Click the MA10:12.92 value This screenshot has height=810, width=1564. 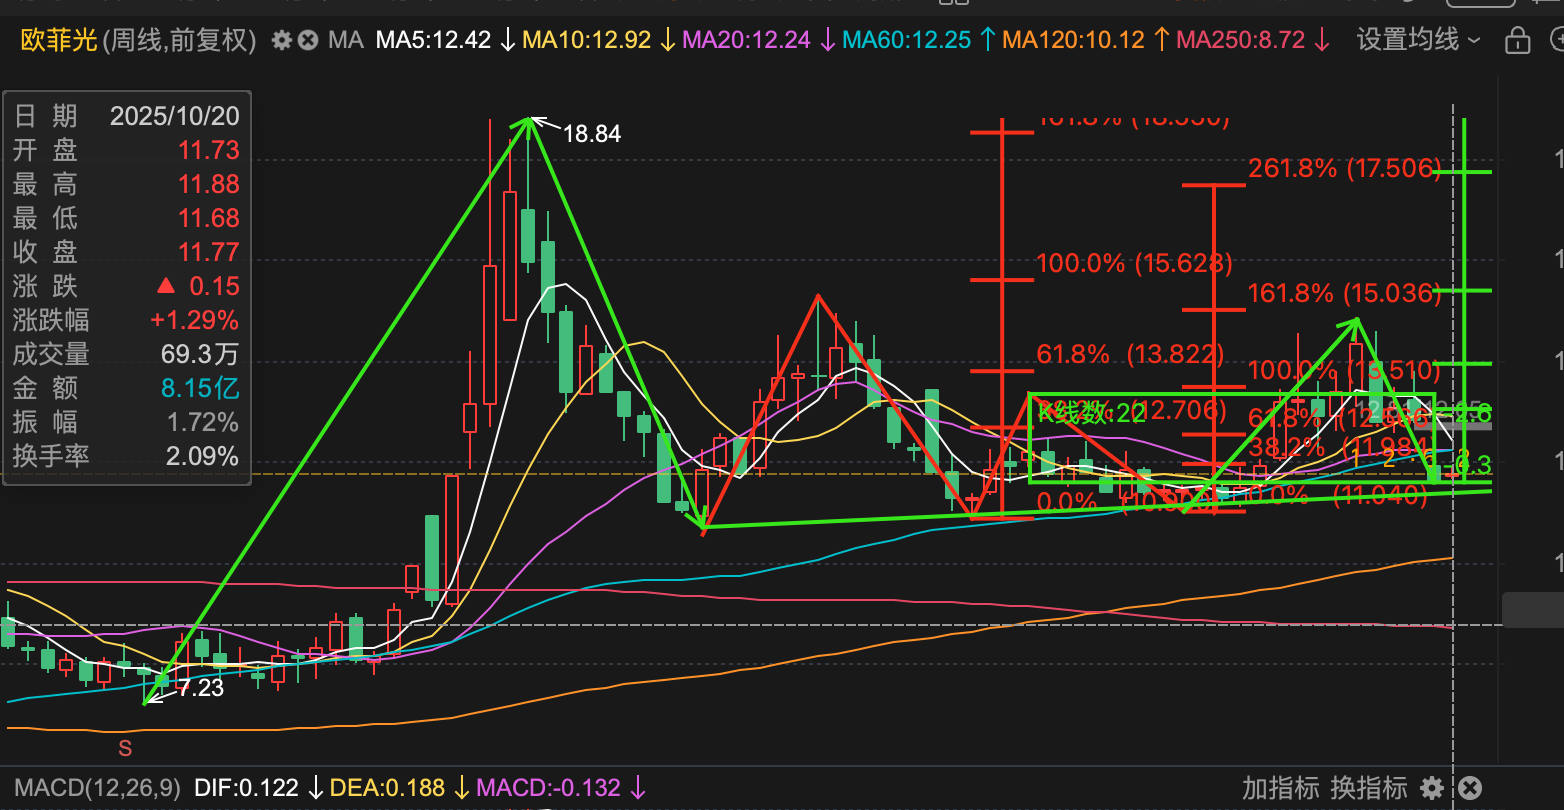(x=587, y=41)
